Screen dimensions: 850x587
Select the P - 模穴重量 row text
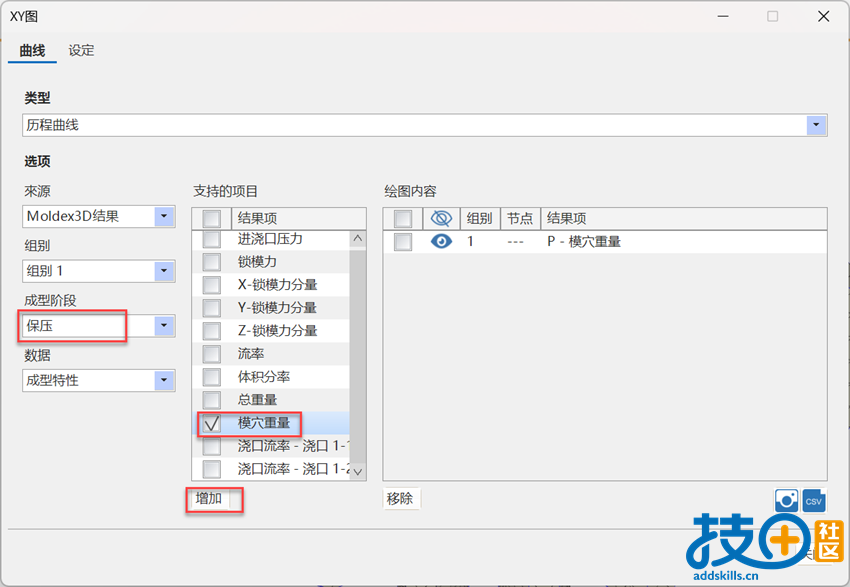[x=584, y=241]
